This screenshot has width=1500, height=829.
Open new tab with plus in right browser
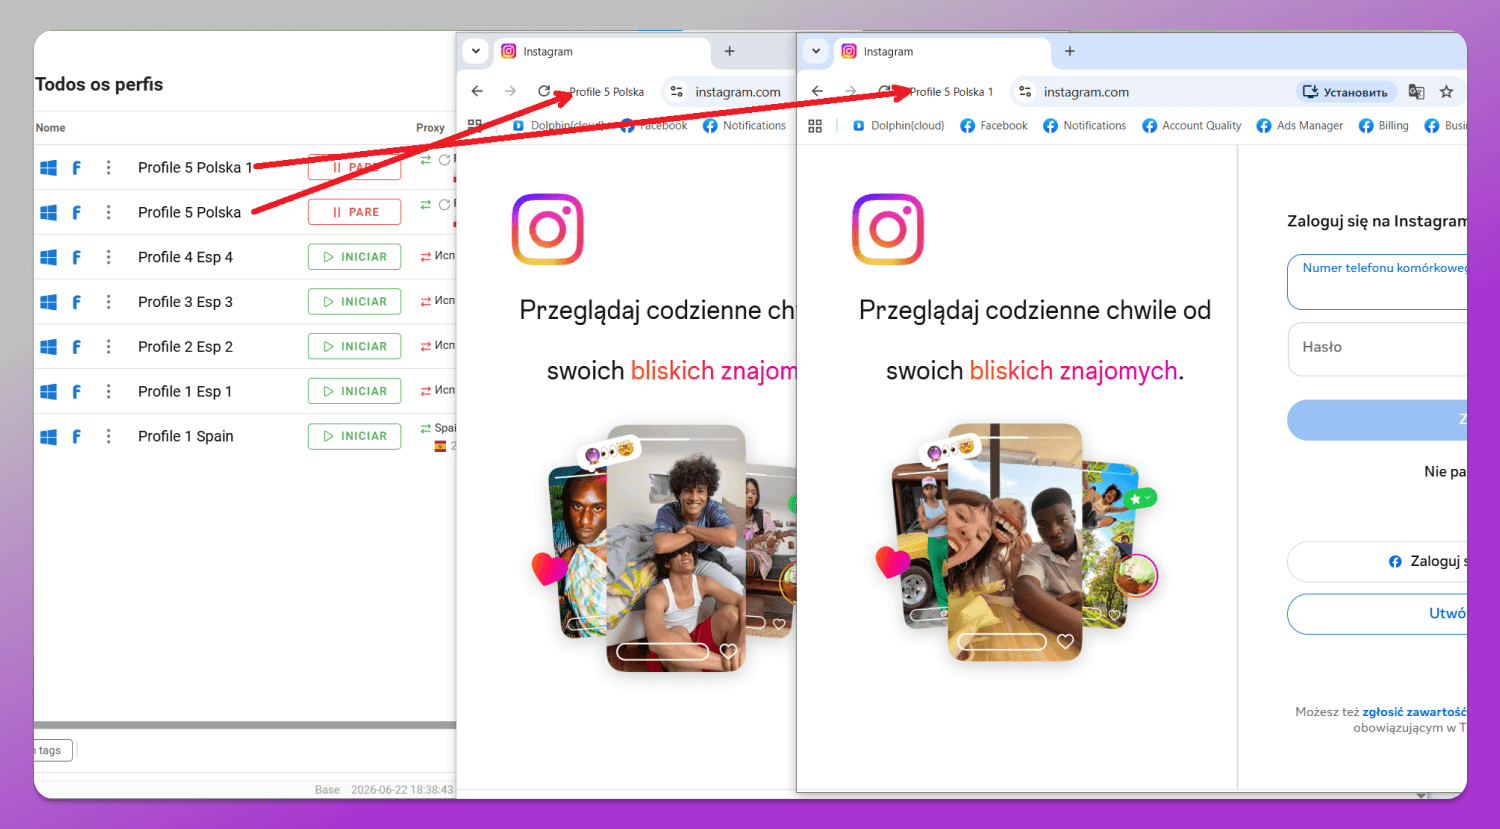pos(1069,51)
